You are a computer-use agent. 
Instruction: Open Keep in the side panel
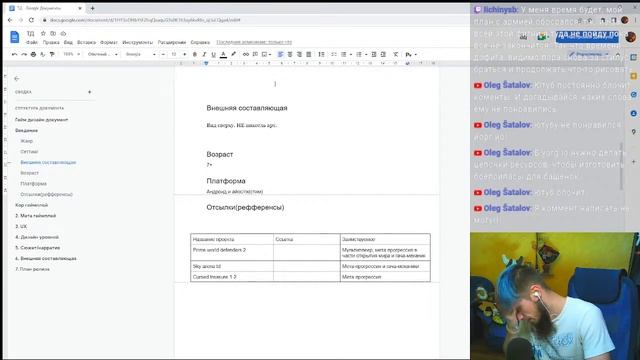pos(633,76)
